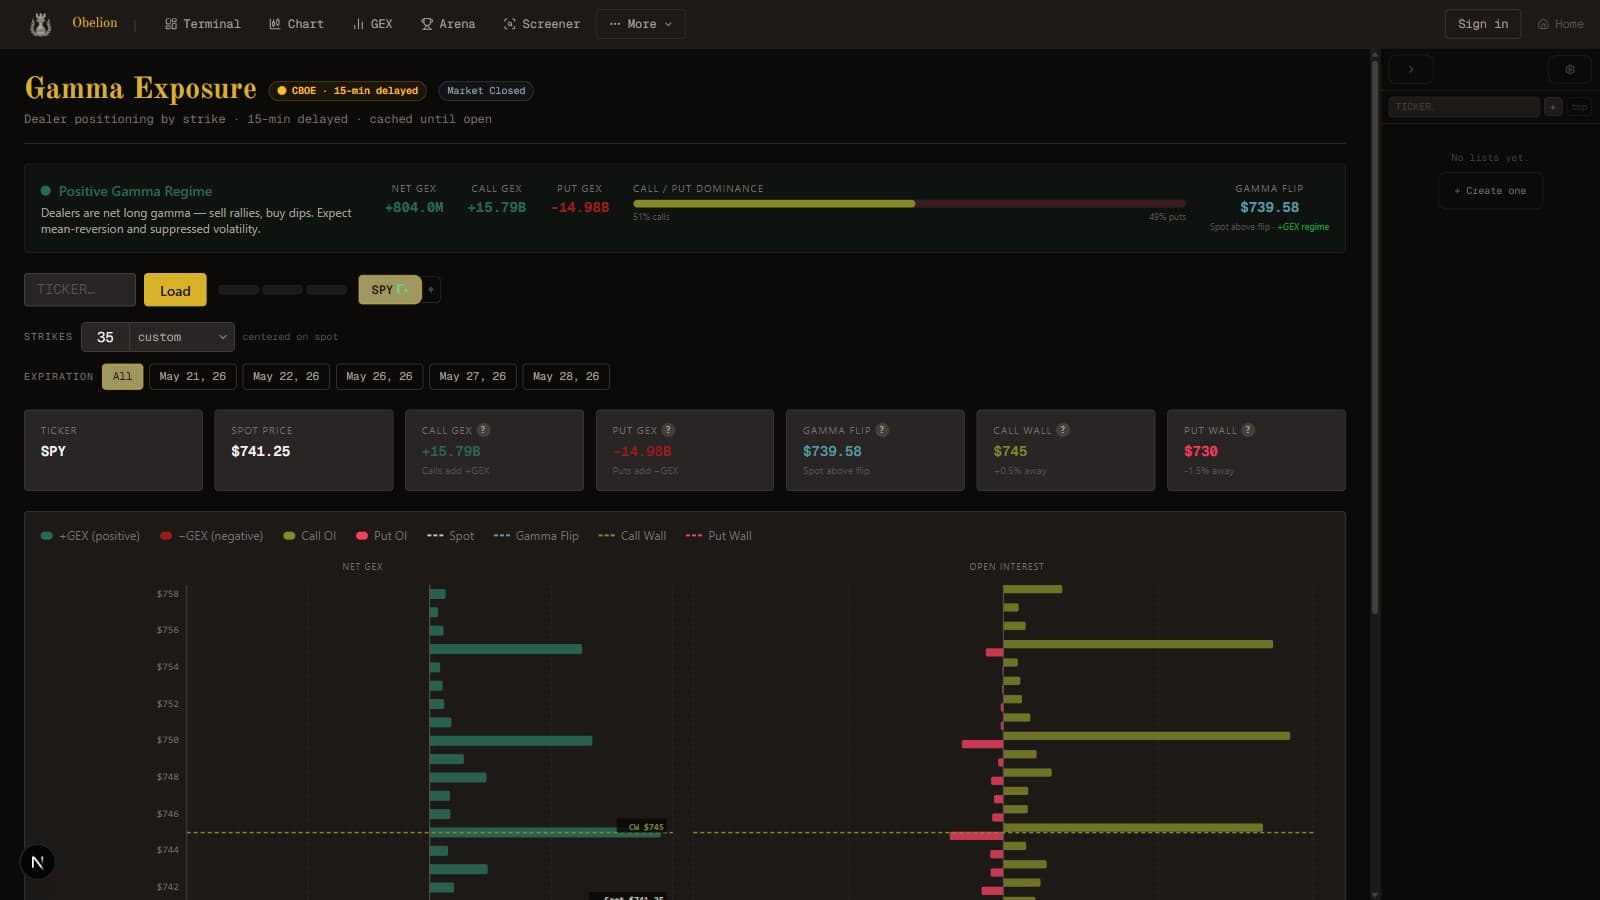
Task: Toggle the Call OI legend item
Action: point(310,536)
